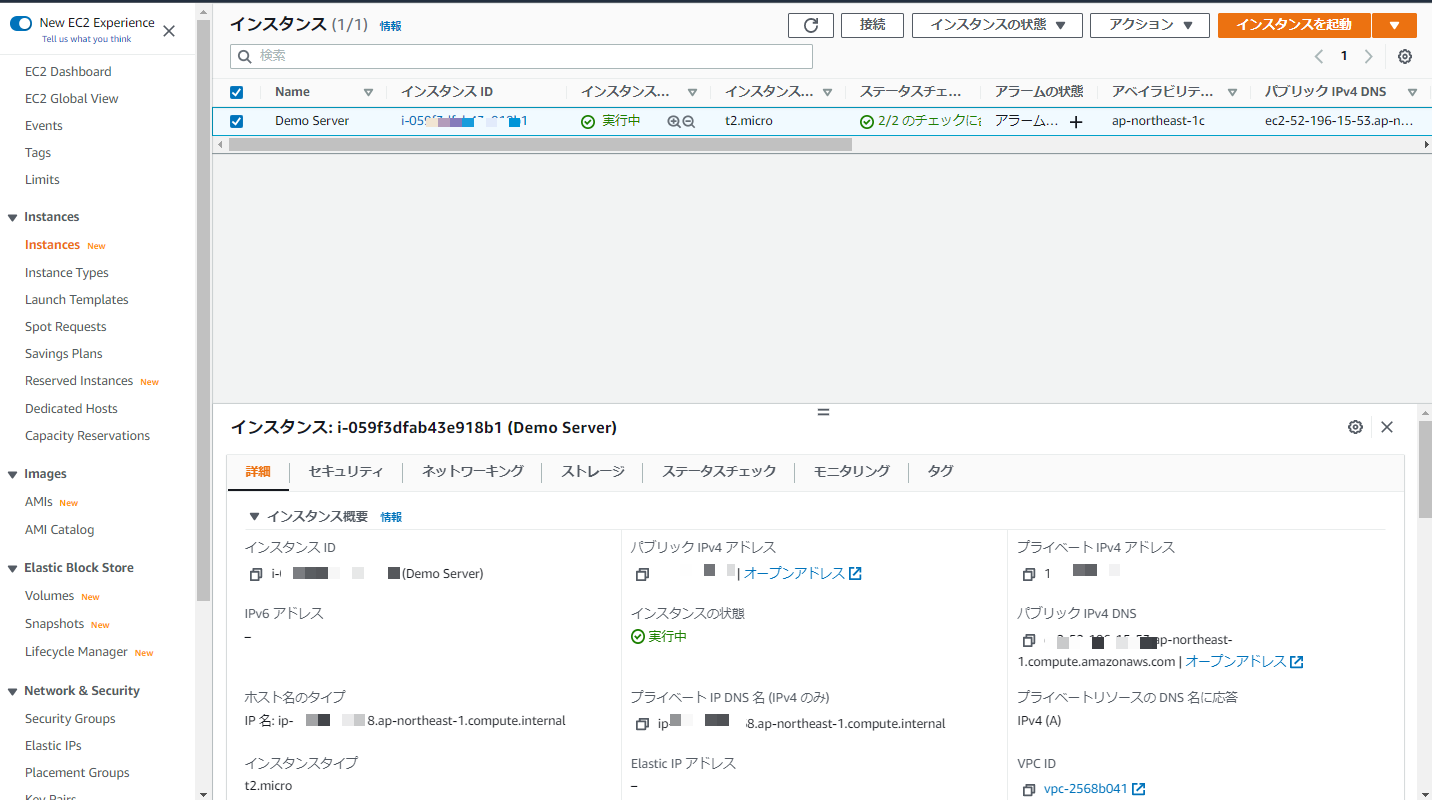Collapse the インスタンス概要 section
Screen dimensions: 1432x800
[x=256, y=516]
